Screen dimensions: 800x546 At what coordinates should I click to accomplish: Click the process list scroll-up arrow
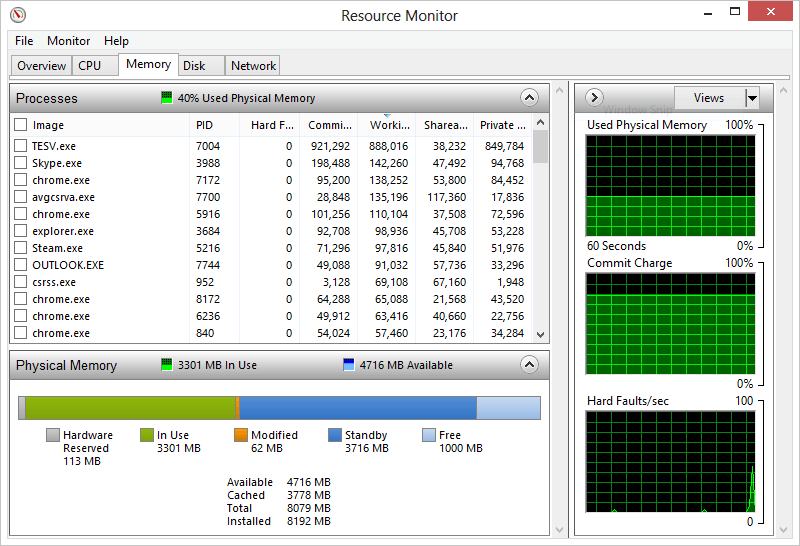[x=541, y=122]
